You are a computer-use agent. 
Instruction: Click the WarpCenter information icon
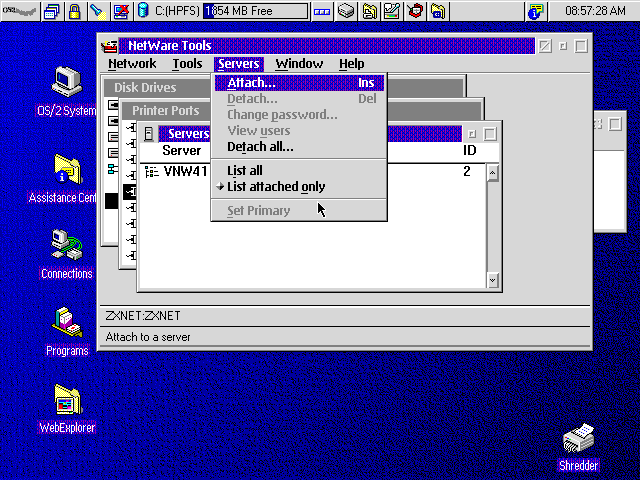pyautogui.click(x=536, y=11)
